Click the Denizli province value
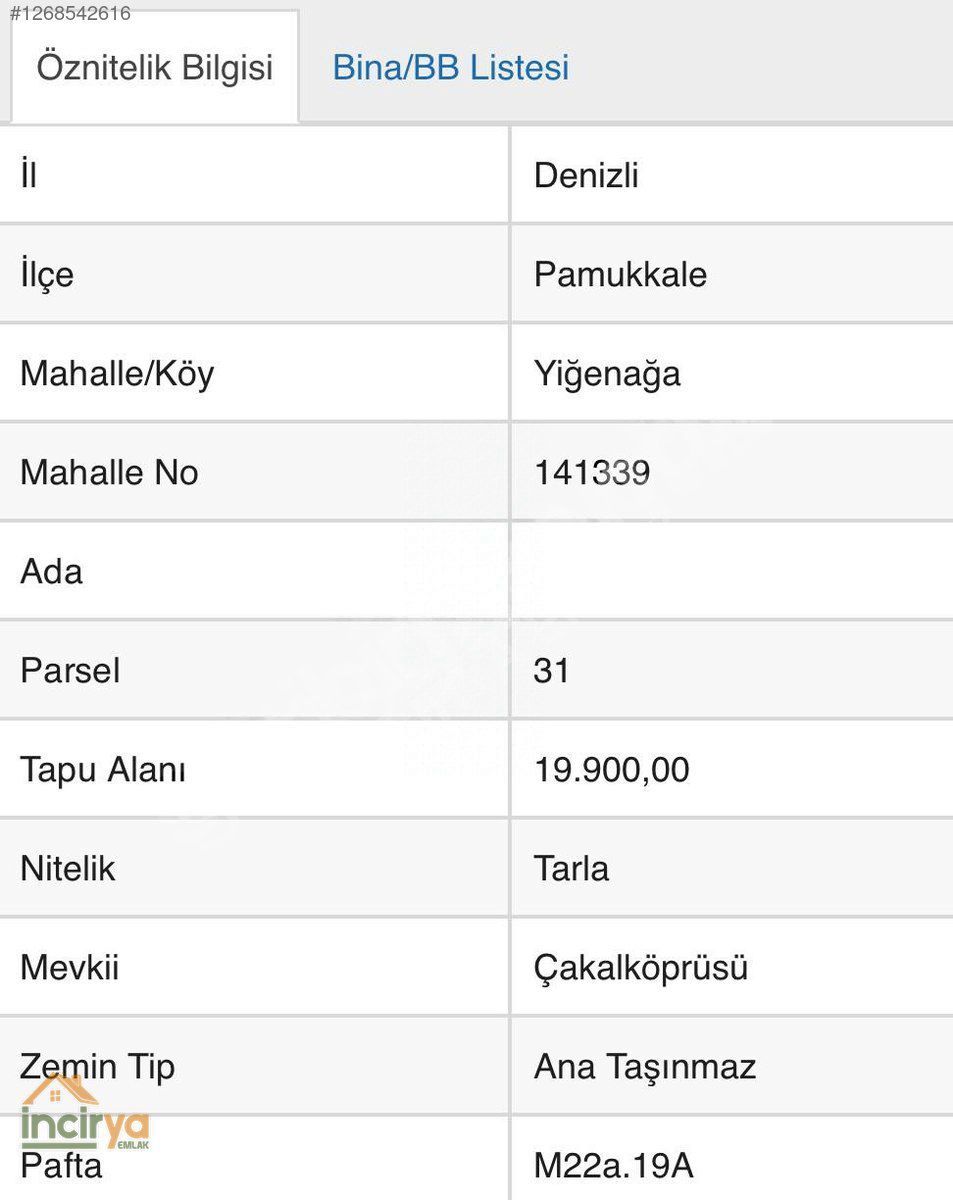953x1200 pixels. (586, 176)
